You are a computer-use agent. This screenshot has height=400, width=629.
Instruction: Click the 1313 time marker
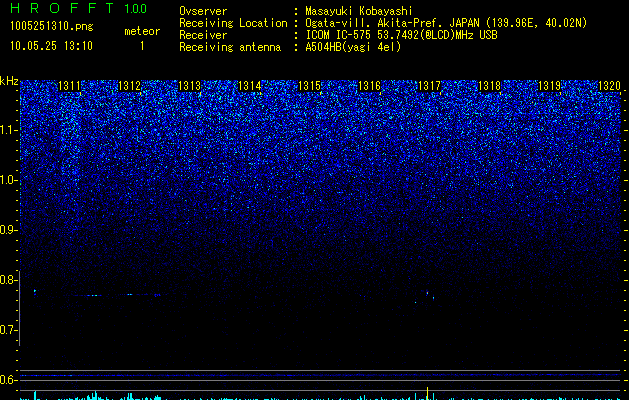[189, 86]
